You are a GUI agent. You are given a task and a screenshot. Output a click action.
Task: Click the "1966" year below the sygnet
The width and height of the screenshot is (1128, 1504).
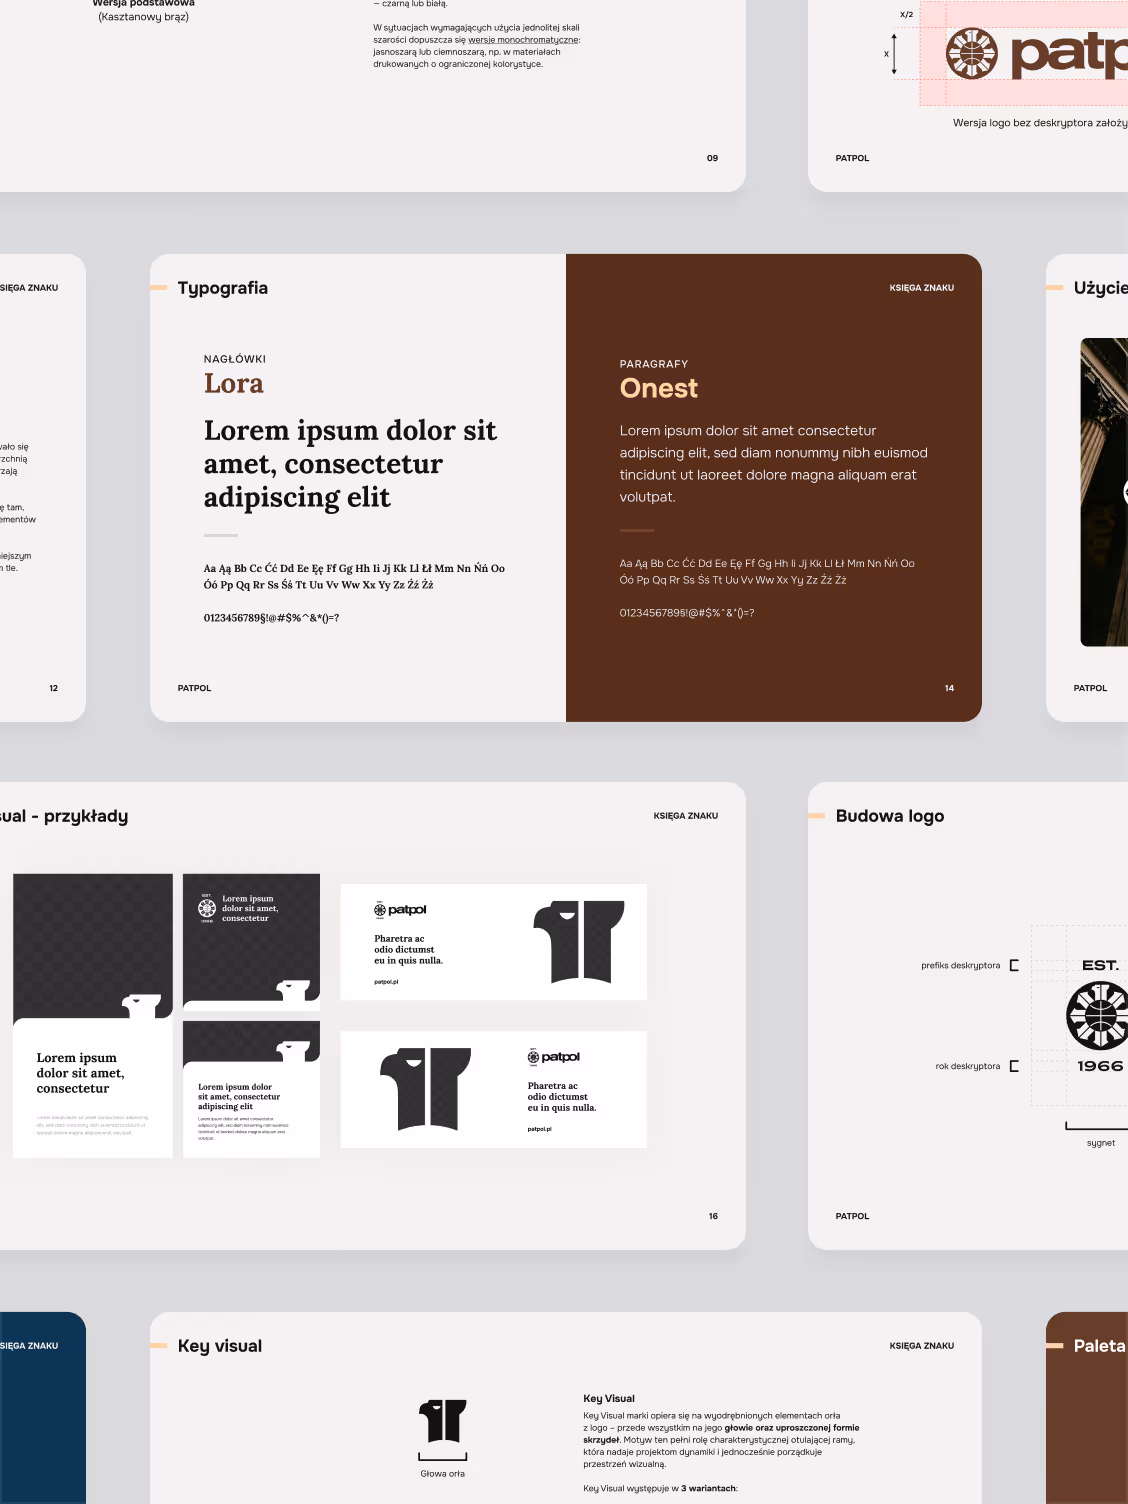pos(1100,1066)
